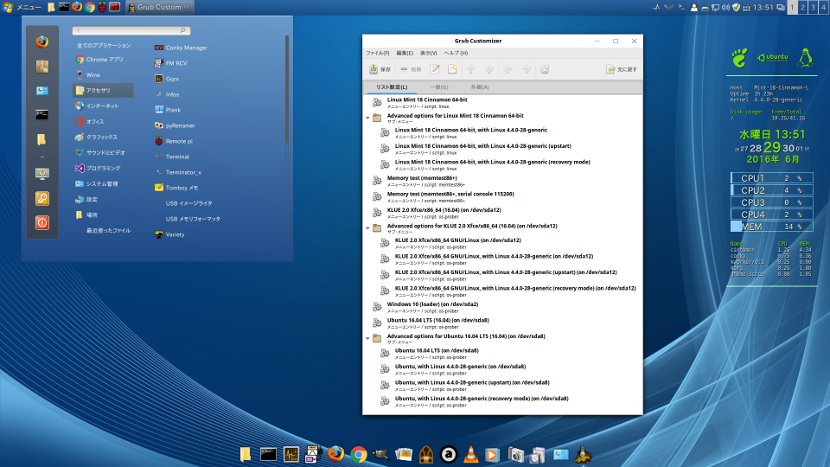This screenshot has width=830, height=467.
Task: Open the ヘルプ(H) menu in Grub Customizer
Action: [456, 53]
